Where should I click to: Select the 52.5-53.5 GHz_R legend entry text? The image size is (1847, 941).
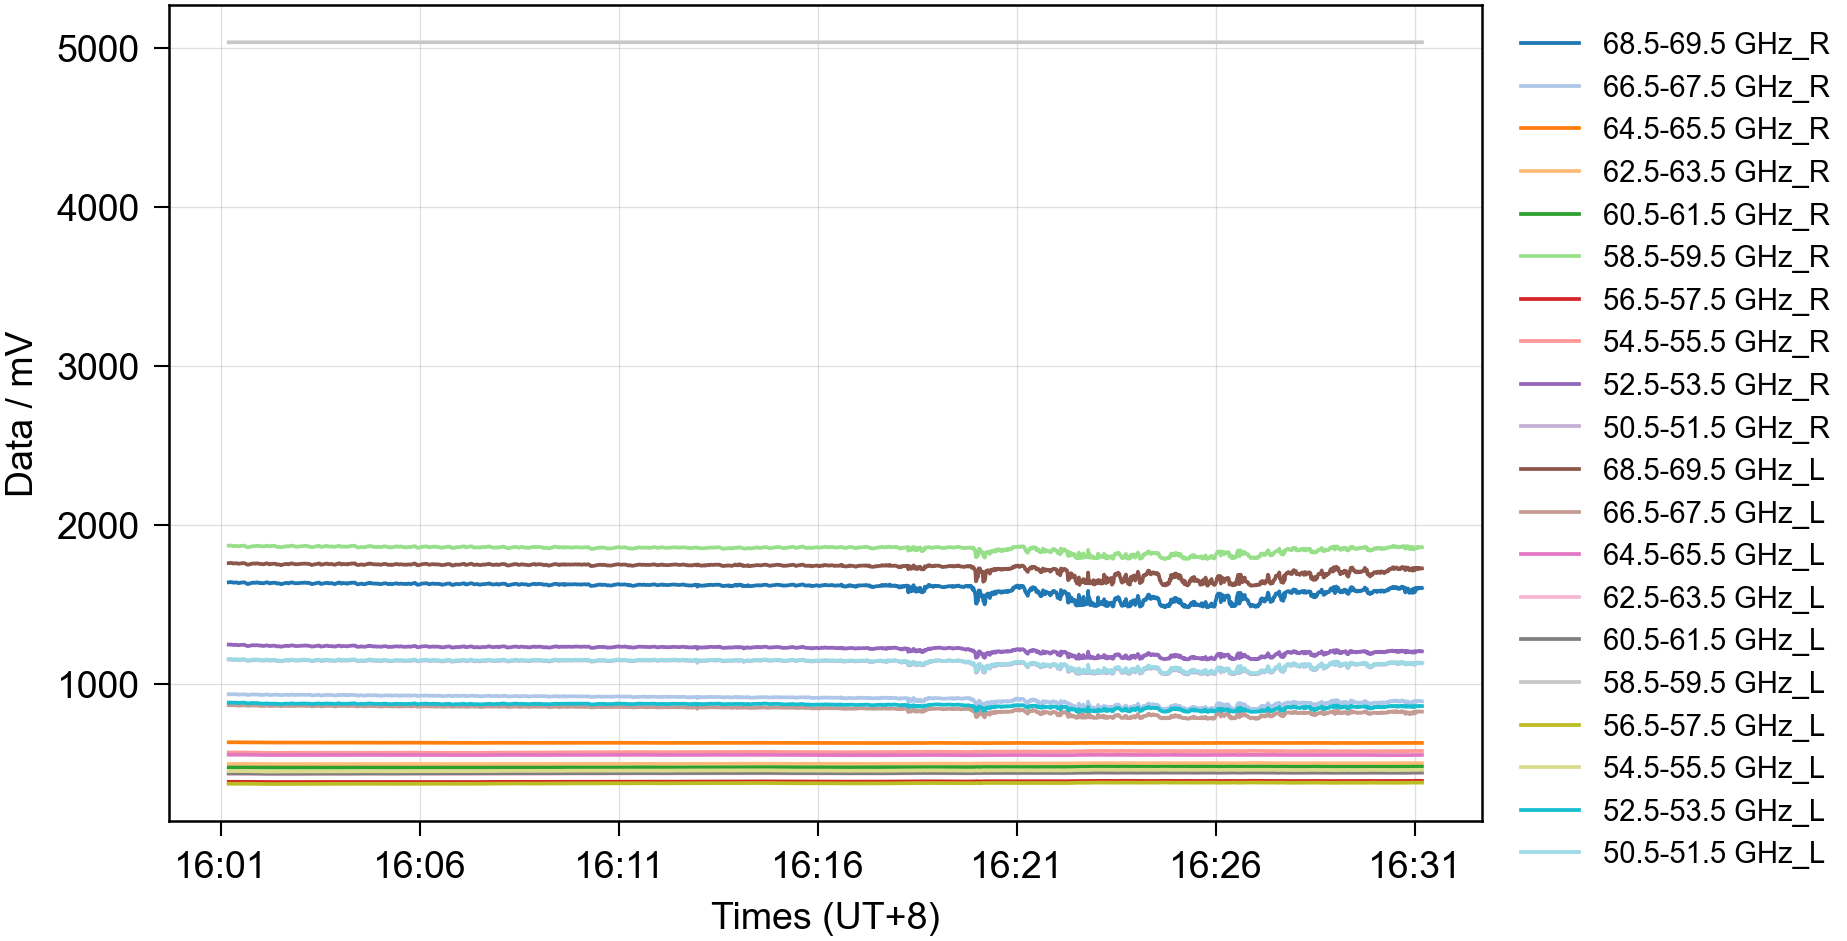point(1715,385)
